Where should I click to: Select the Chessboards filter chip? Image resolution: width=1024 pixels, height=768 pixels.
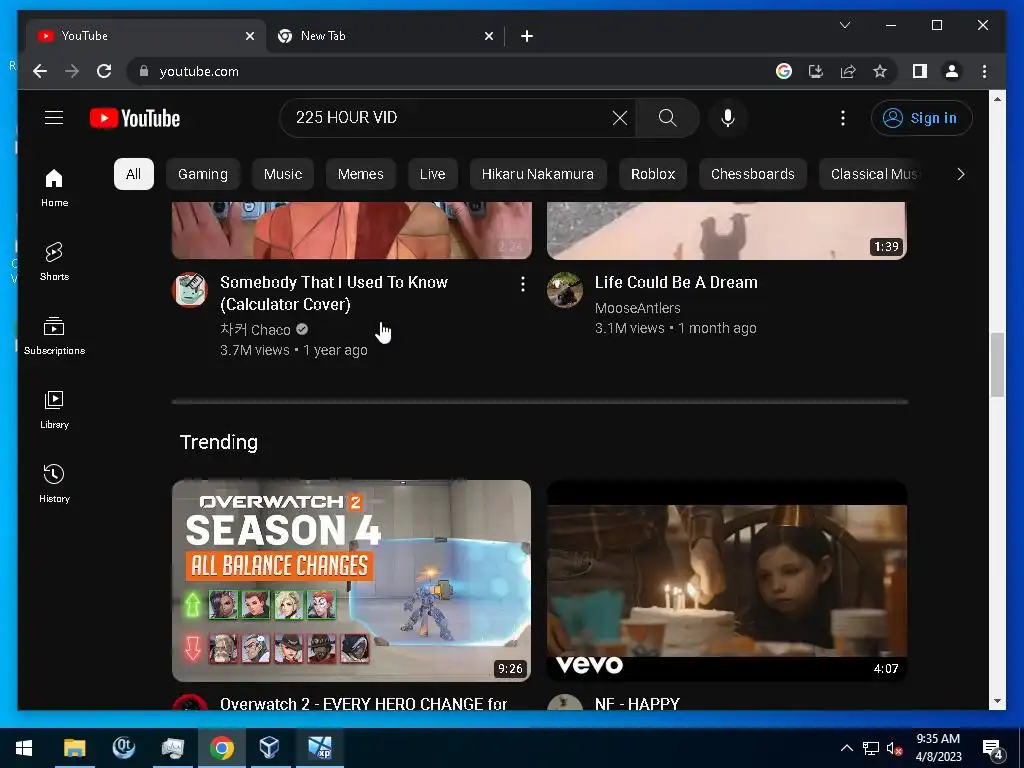[752, 174]
